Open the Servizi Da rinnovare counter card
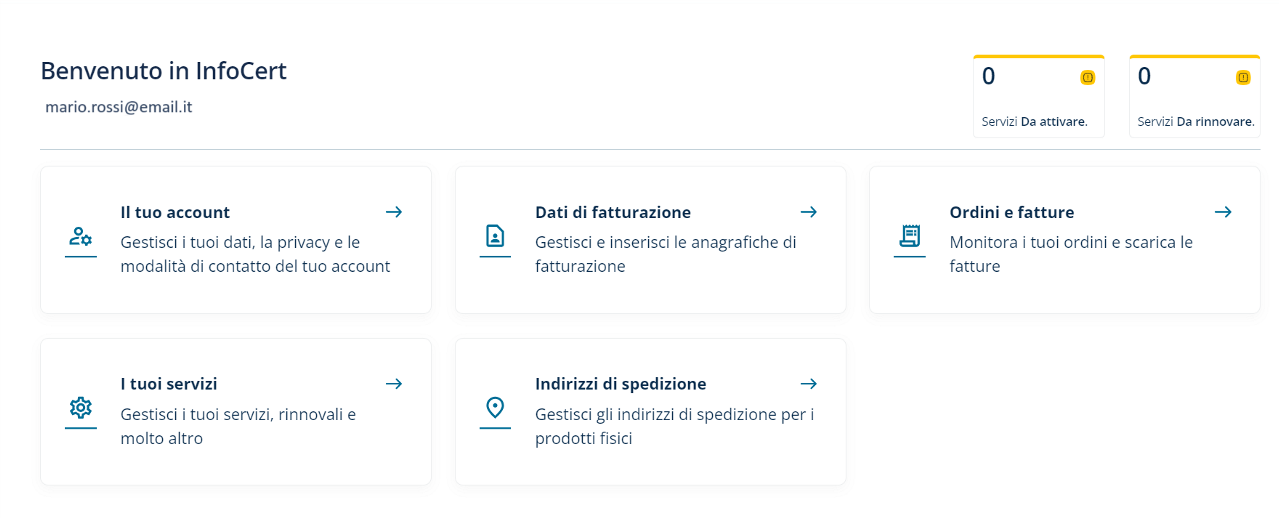Image resolution: width=1280 pixels, height=518 pixels. [x=1194, y=97]
